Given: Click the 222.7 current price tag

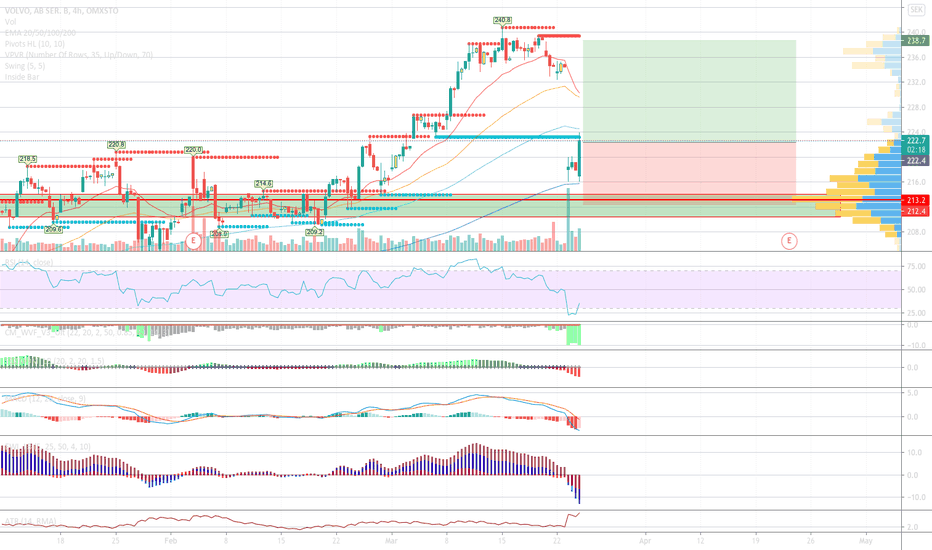Looking at the screenshot, I should [x=915, y=140].
